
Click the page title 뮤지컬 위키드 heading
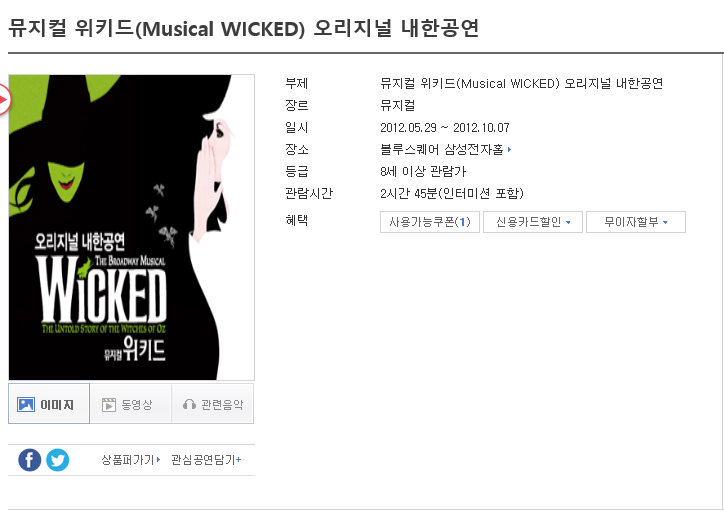(243, 28)
